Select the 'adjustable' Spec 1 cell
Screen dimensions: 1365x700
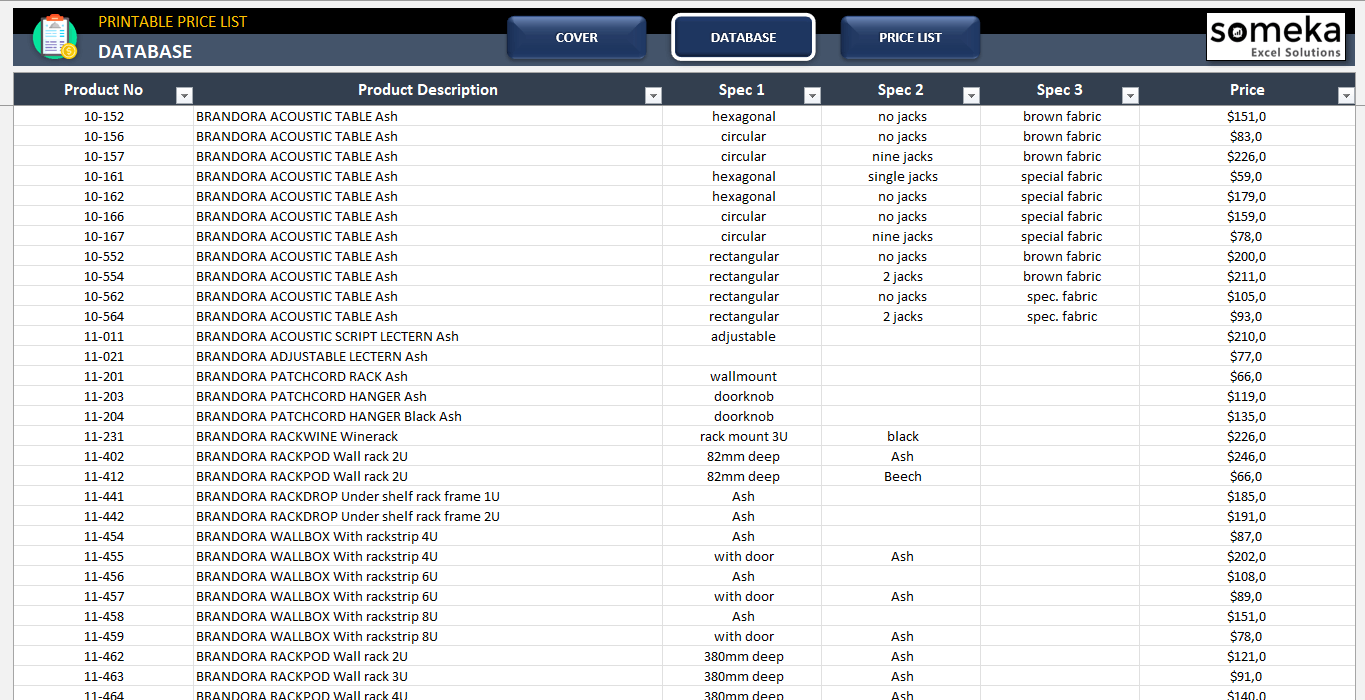point(742,337)
